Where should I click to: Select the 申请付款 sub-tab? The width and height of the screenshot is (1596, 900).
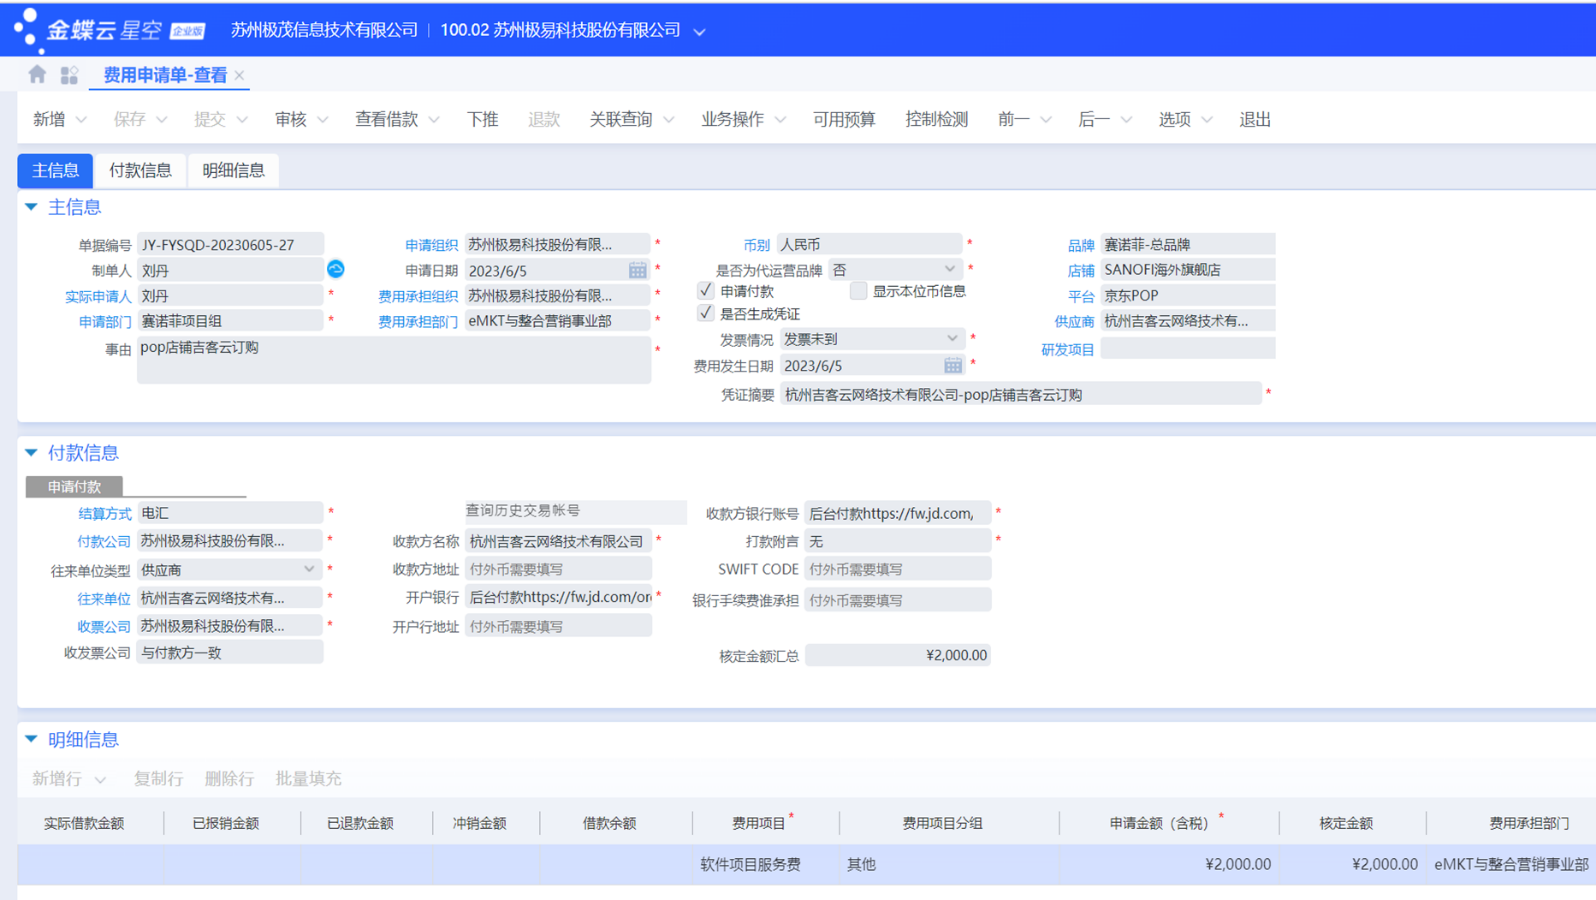(74, 486)
